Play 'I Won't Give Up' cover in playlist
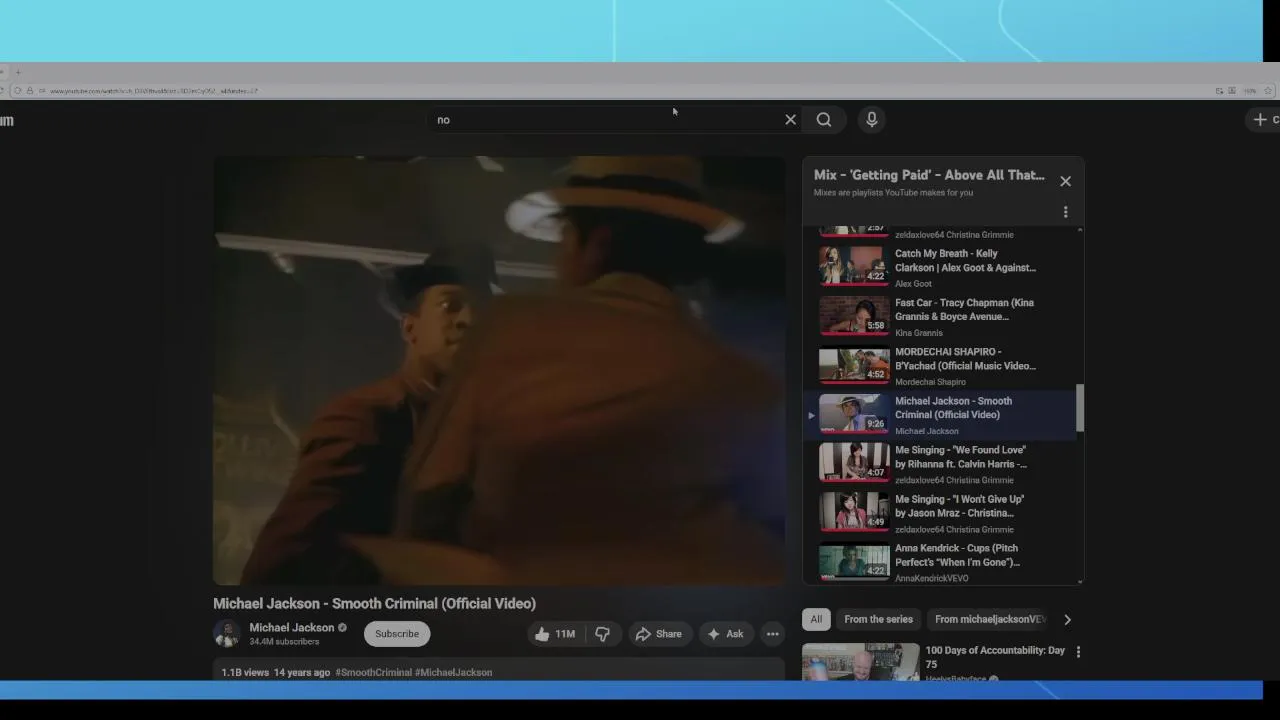 point(942,513)
